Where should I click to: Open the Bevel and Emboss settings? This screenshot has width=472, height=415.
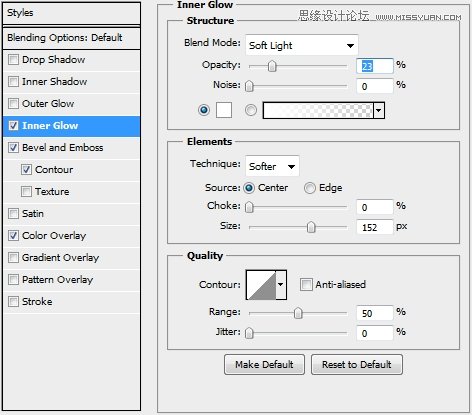[x=63, y=147]
